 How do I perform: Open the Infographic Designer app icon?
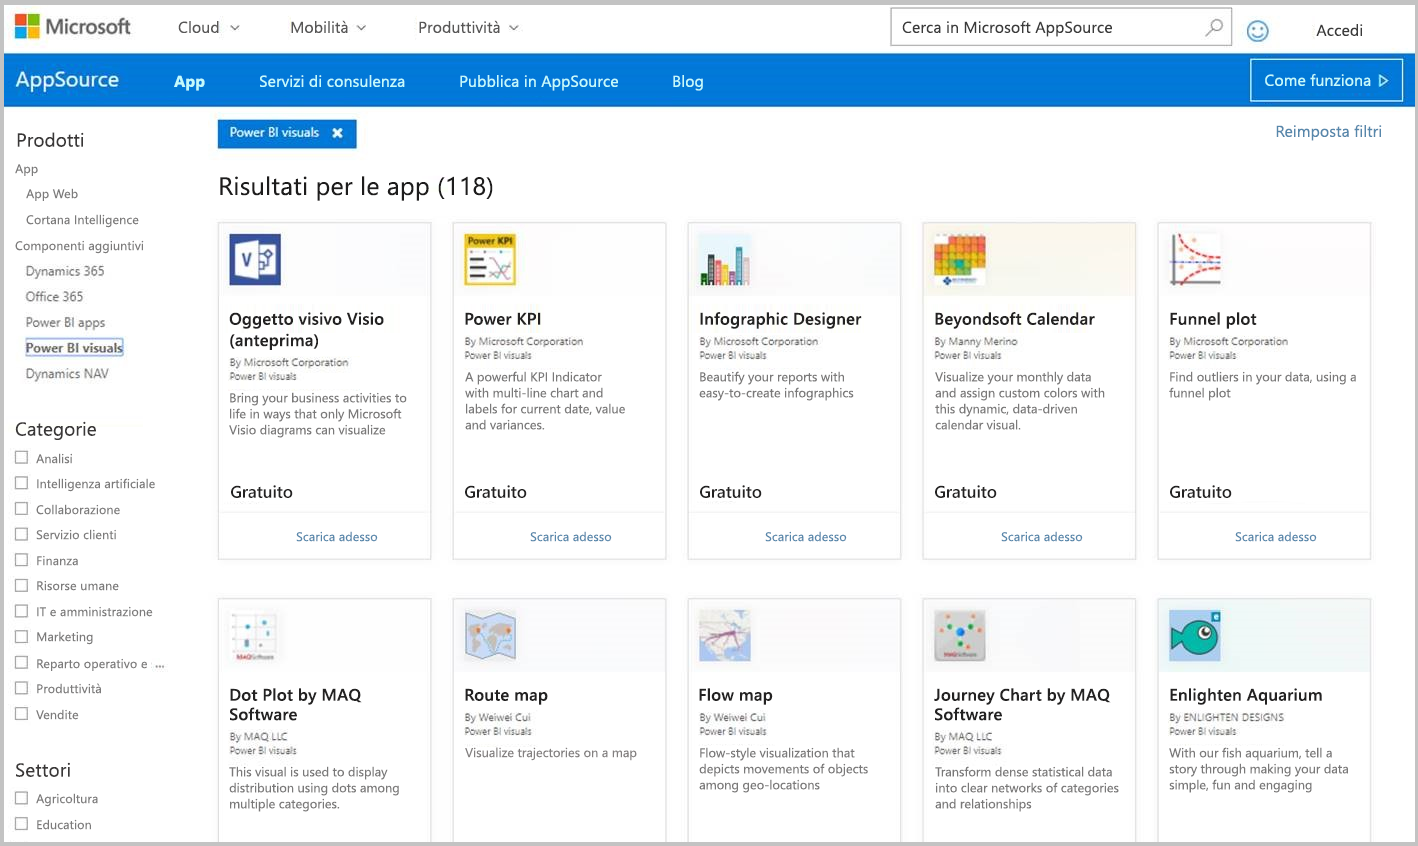click(725, 260)
